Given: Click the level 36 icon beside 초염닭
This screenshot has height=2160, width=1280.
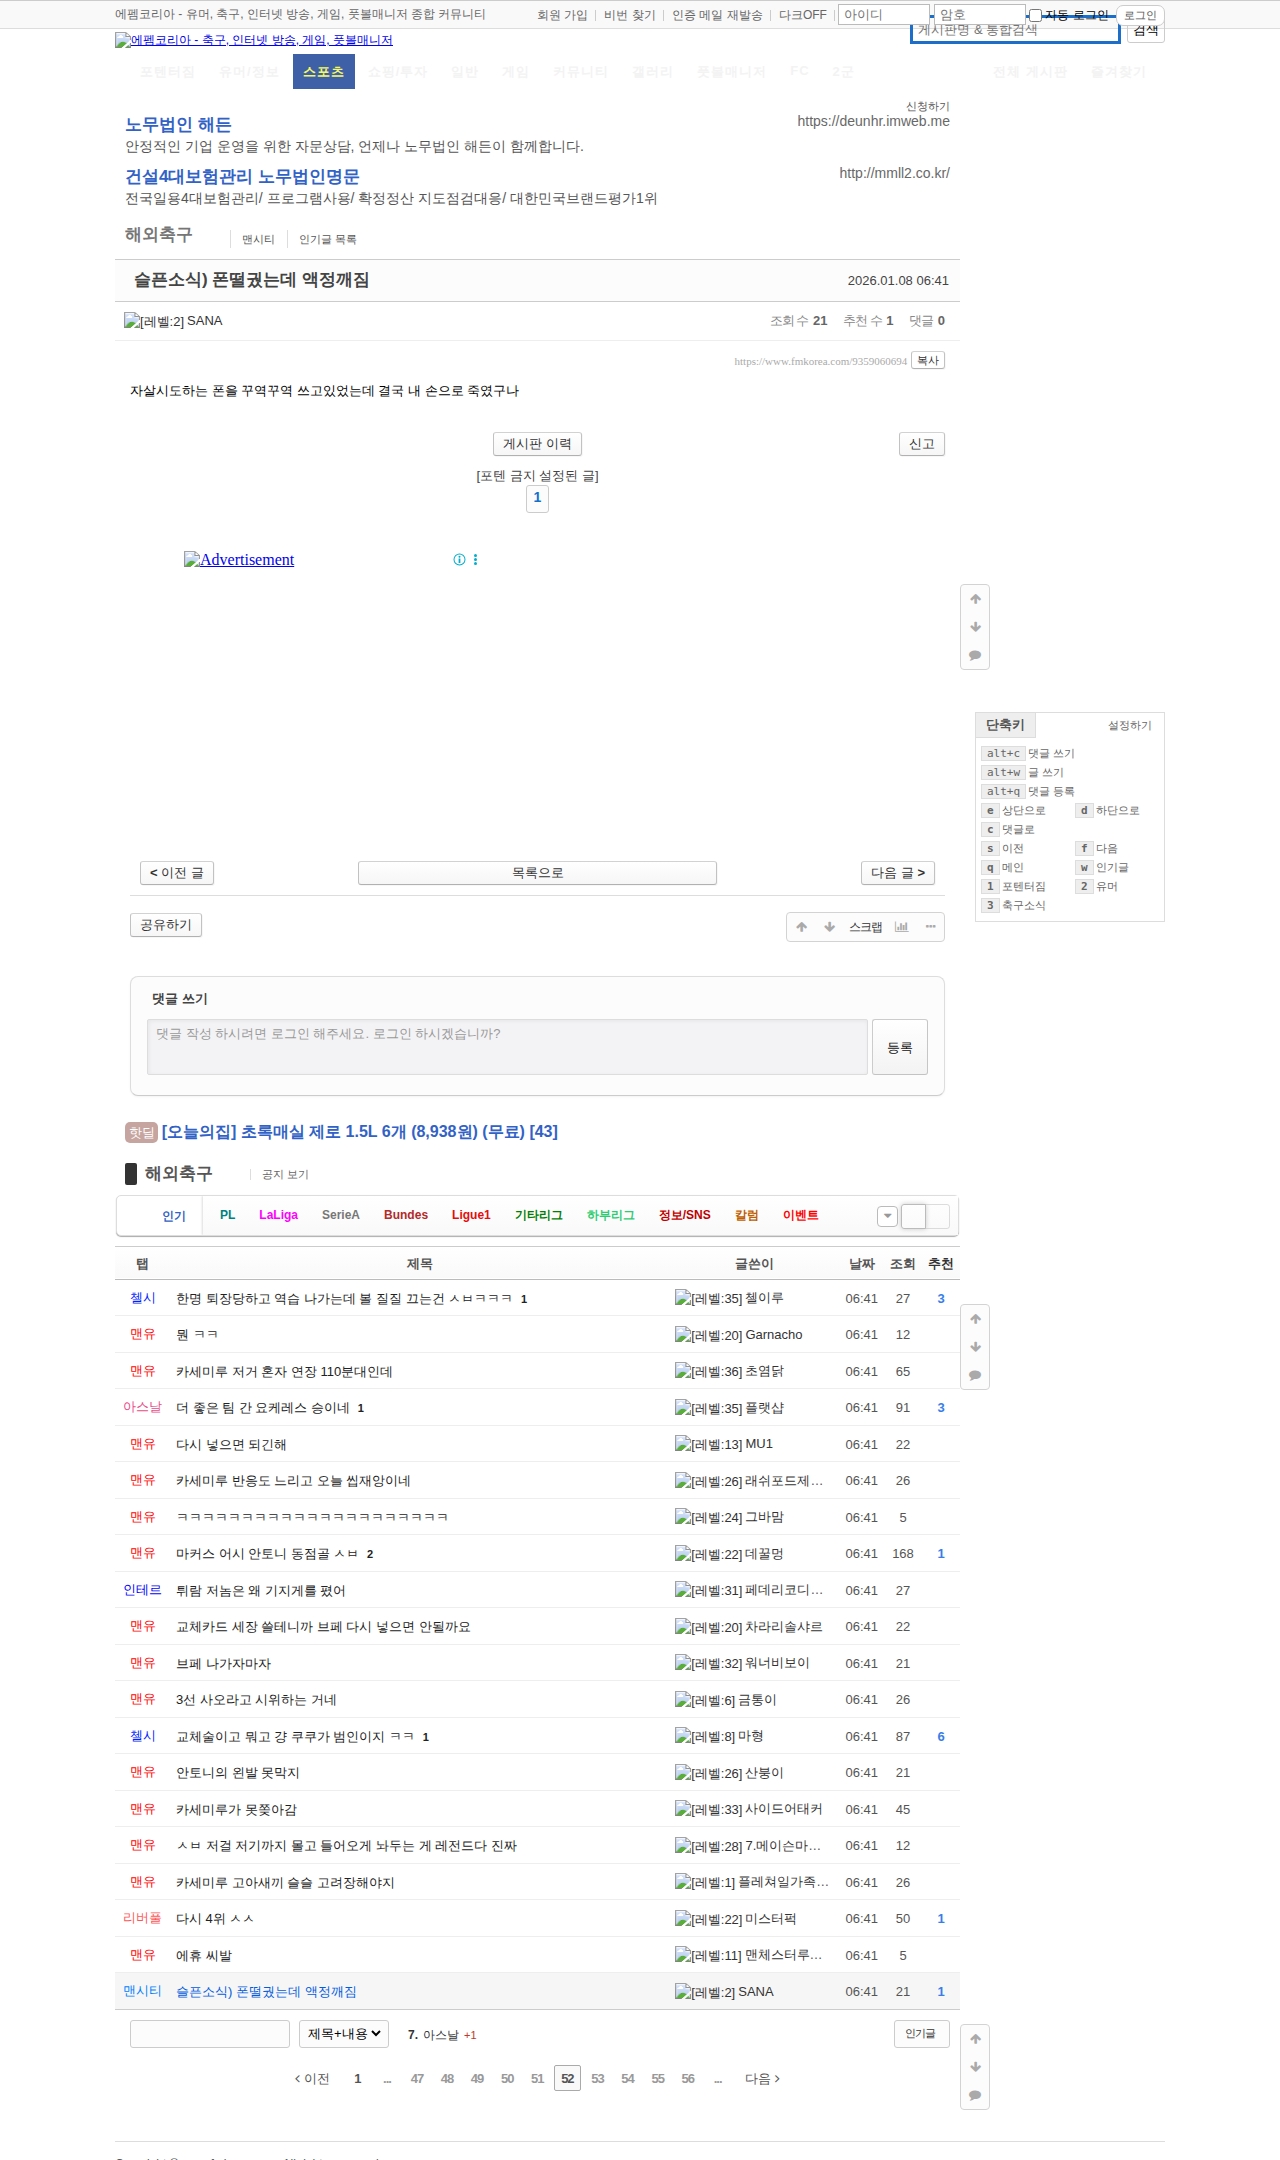Looking at the screenshot, I should (708, 1372).
